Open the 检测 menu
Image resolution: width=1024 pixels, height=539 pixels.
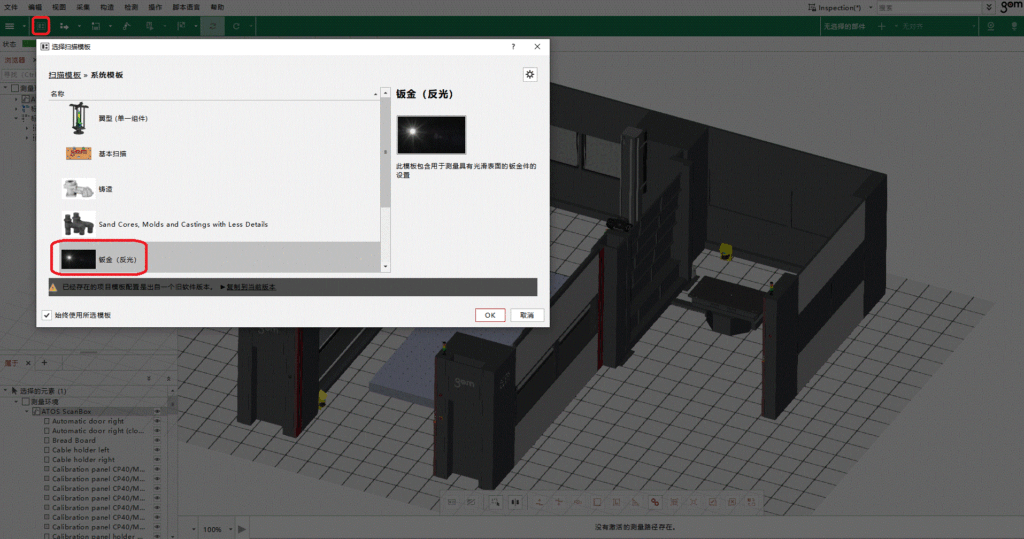pos(131,7)
